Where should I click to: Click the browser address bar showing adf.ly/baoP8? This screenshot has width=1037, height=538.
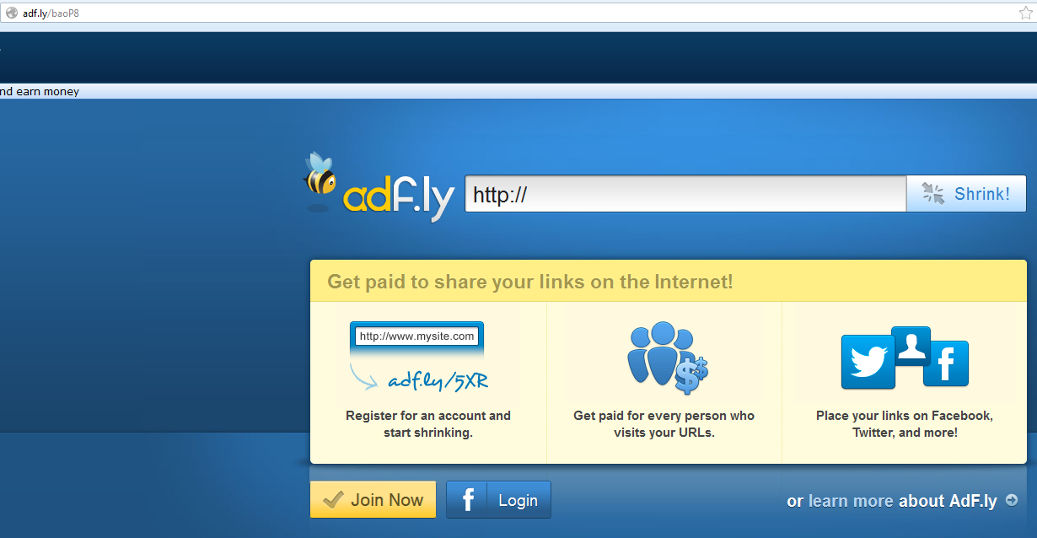pyautogui.click(x=518, y=13)
